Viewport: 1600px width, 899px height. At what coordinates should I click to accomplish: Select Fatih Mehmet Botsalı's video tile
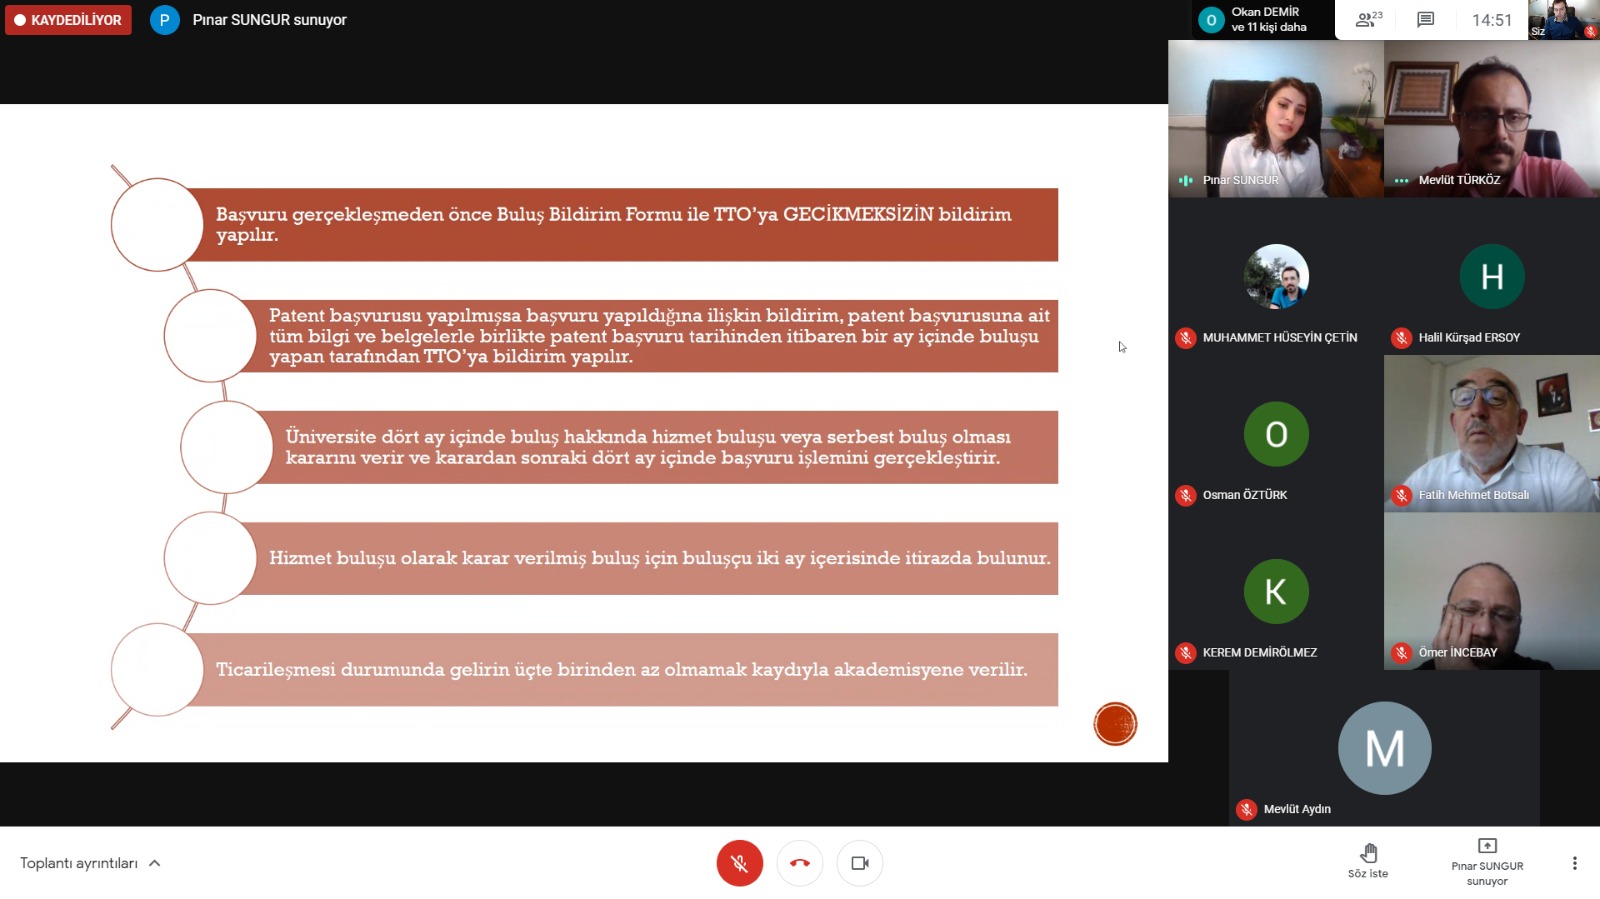(x=1491, y=434)
